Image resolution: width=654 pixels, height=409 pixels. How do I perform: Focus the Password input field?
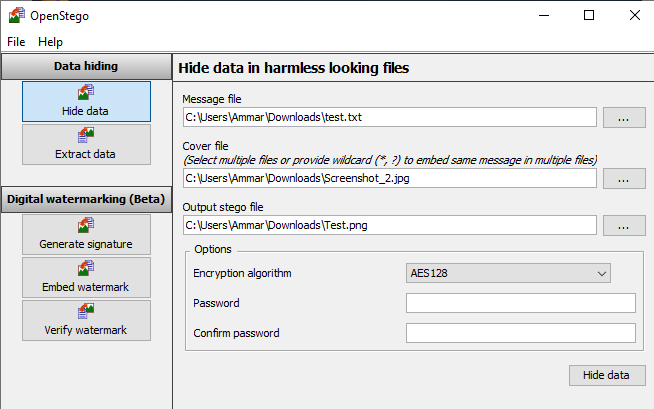[521, 303]
